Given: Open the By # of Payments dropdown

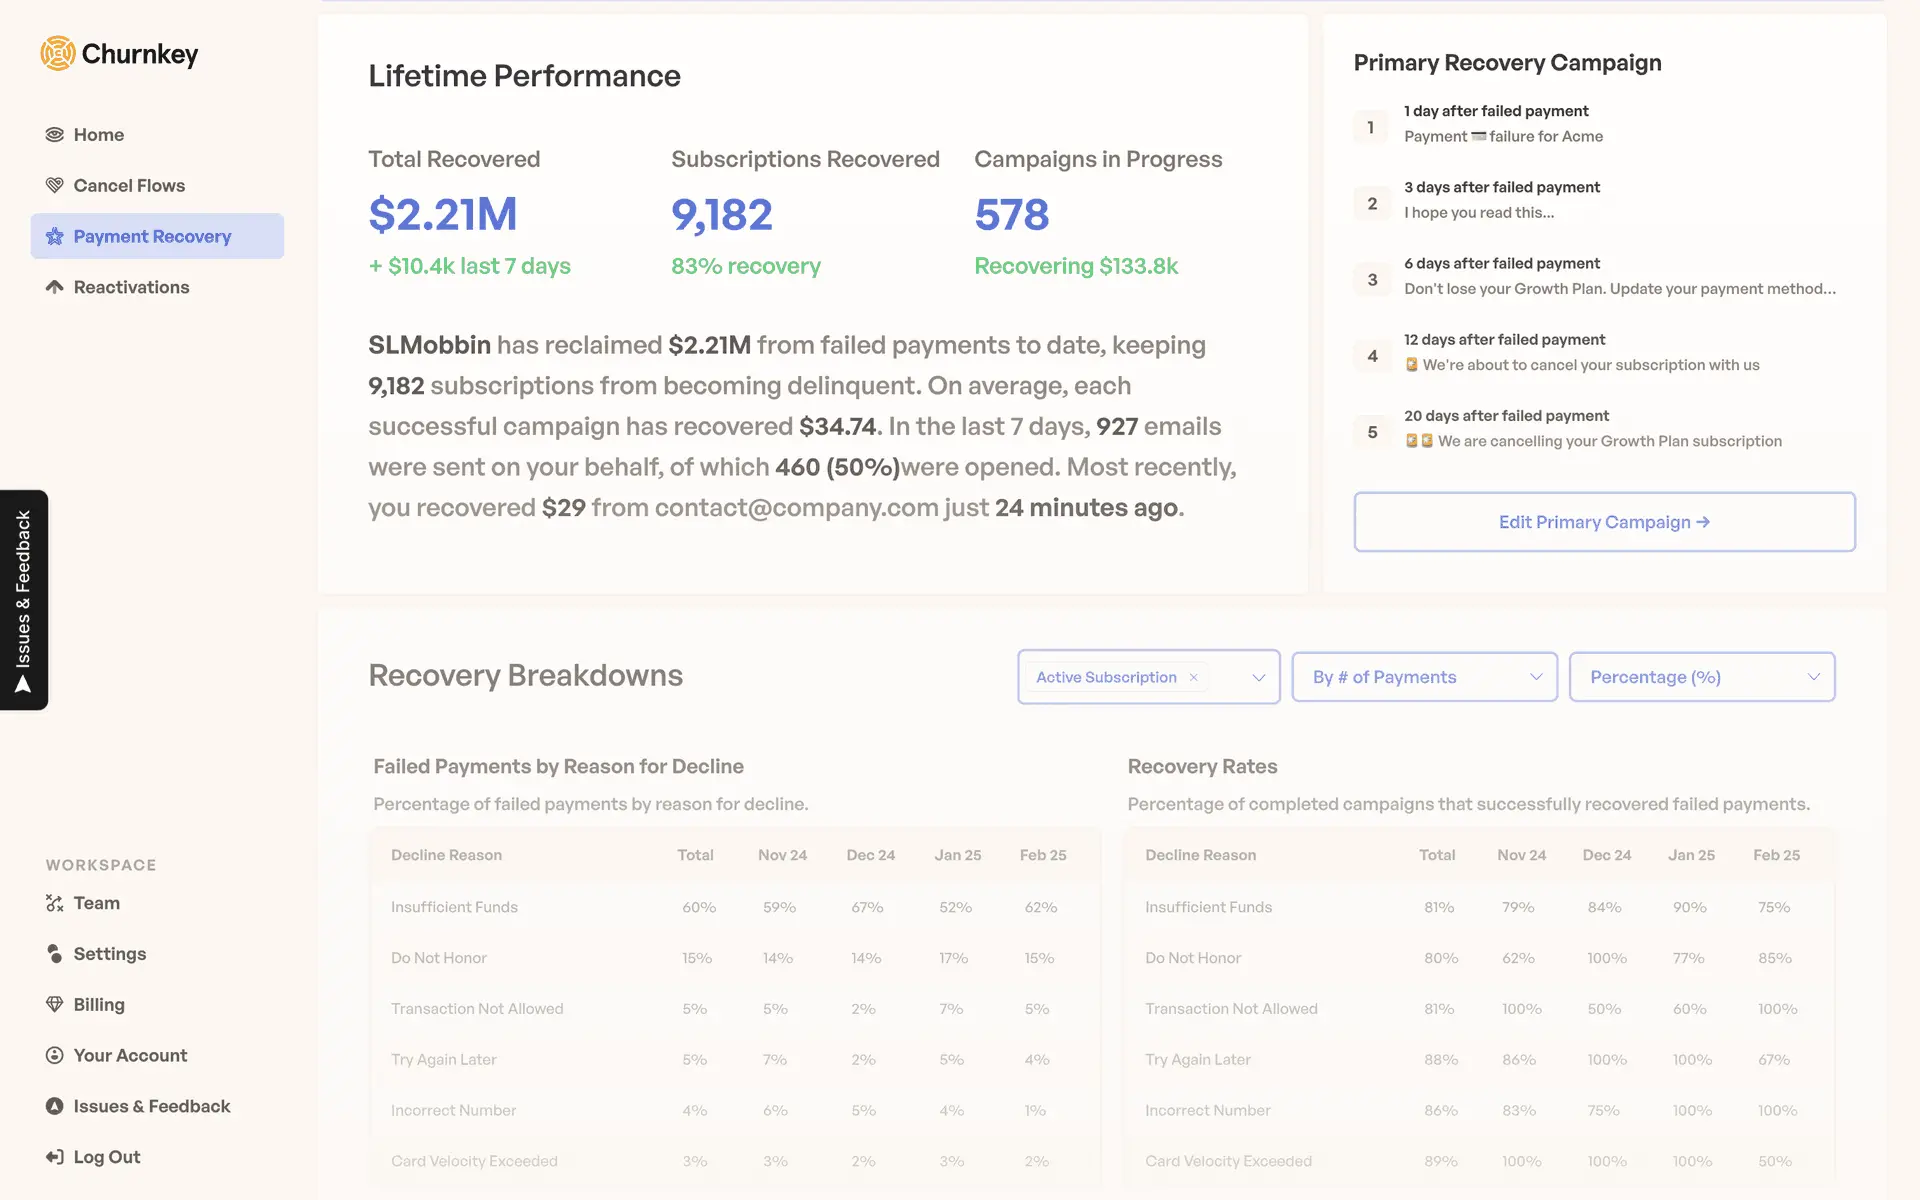Looking at the screenshot, I should tap(1424, 678).
